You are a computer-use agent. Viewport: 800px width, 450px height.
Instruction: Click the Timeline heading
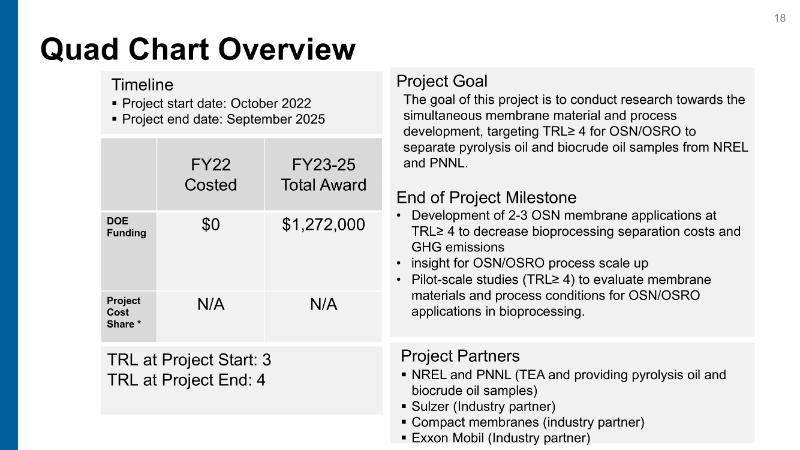tap(142, 85)
